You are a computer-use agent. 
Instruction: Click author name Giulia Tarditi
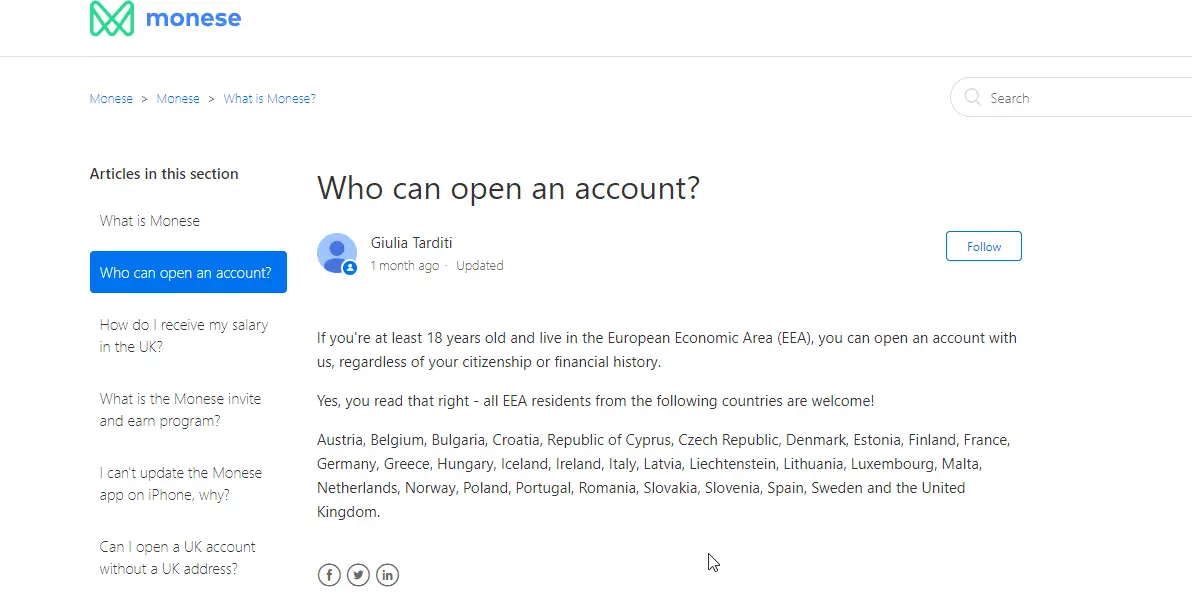pyautogui.click(x=412, y=243)
